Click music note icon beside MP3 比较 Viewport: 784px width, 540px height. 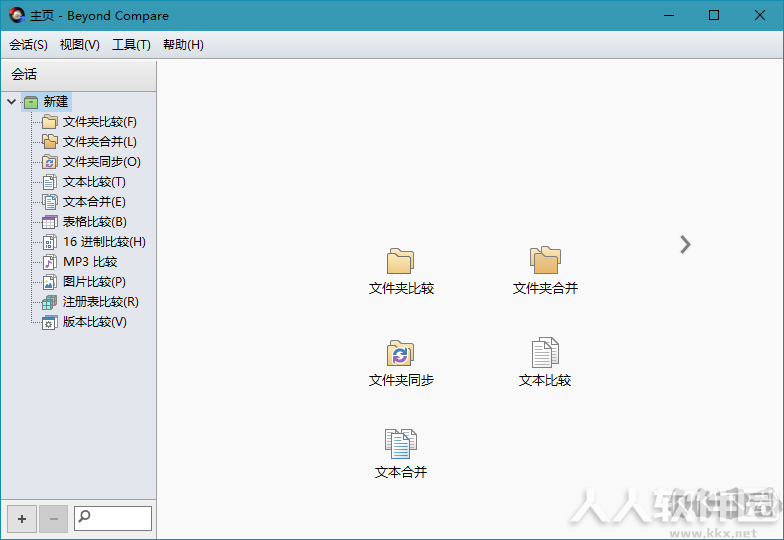pyautogui.click(x=50, y=262)
